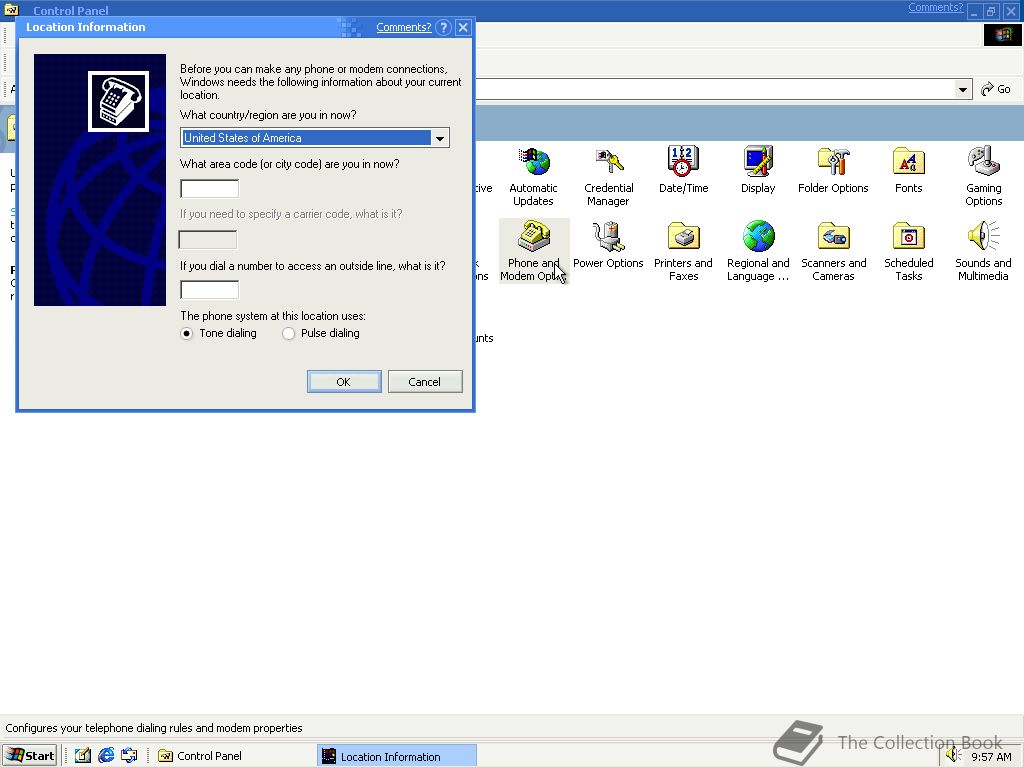1024x768 pixels.
Task: Click the notepad quick launch icon
Action: tap(82, 756)
